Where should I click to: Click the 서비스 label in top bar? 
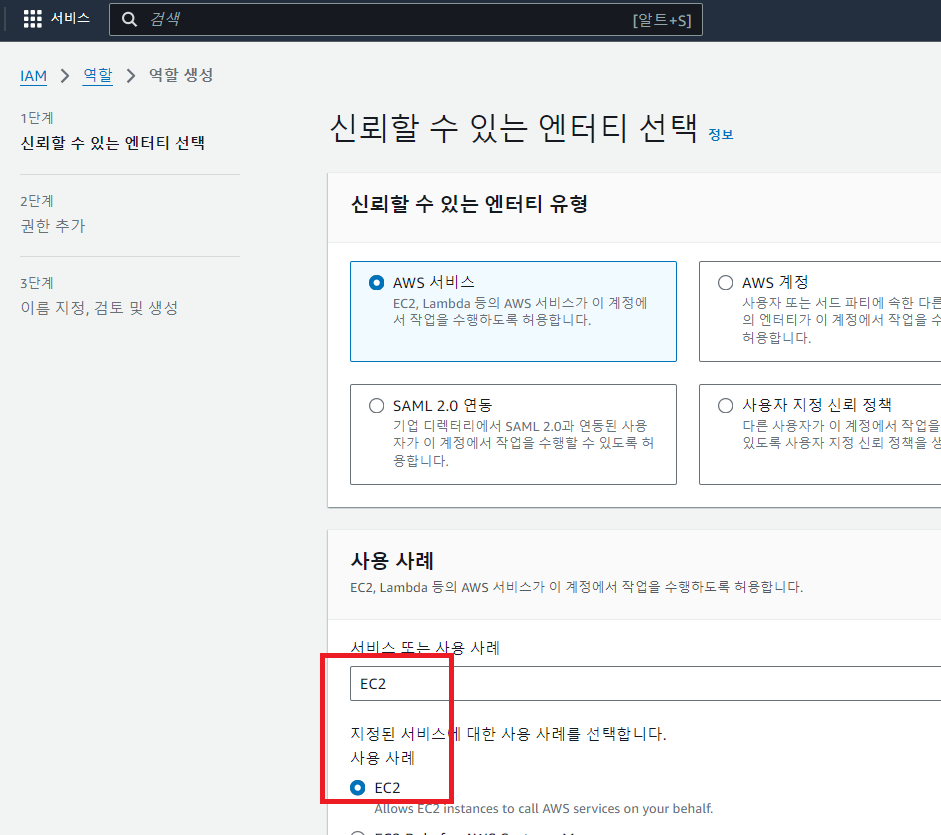coord(70,18)
